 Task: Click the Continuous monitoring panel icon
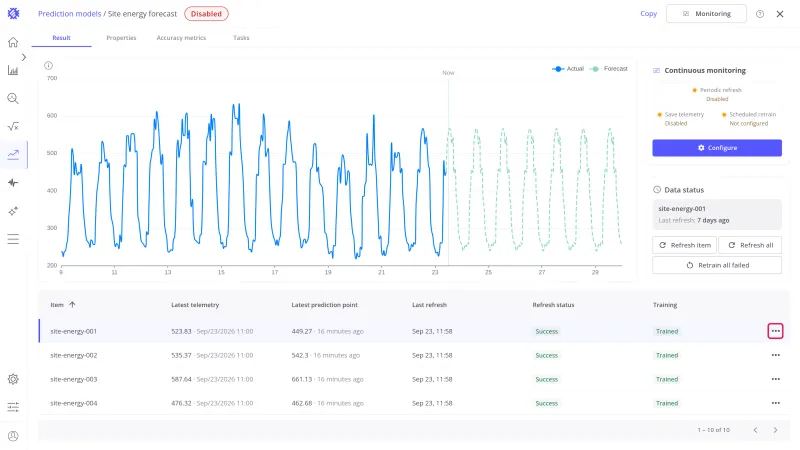[656, 70]
